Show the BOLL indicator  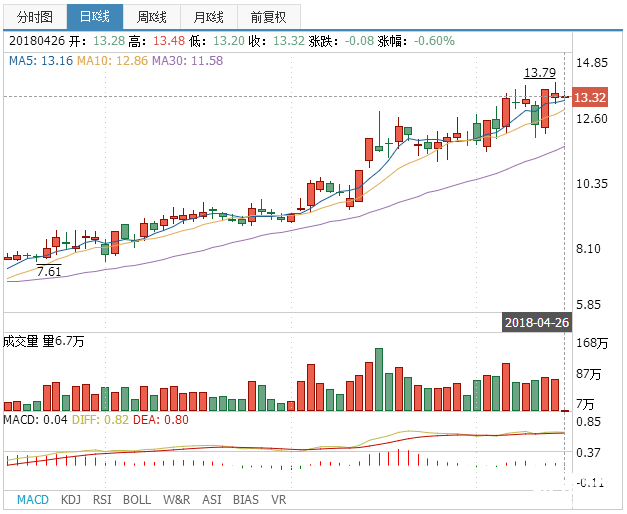click(137, 500)
